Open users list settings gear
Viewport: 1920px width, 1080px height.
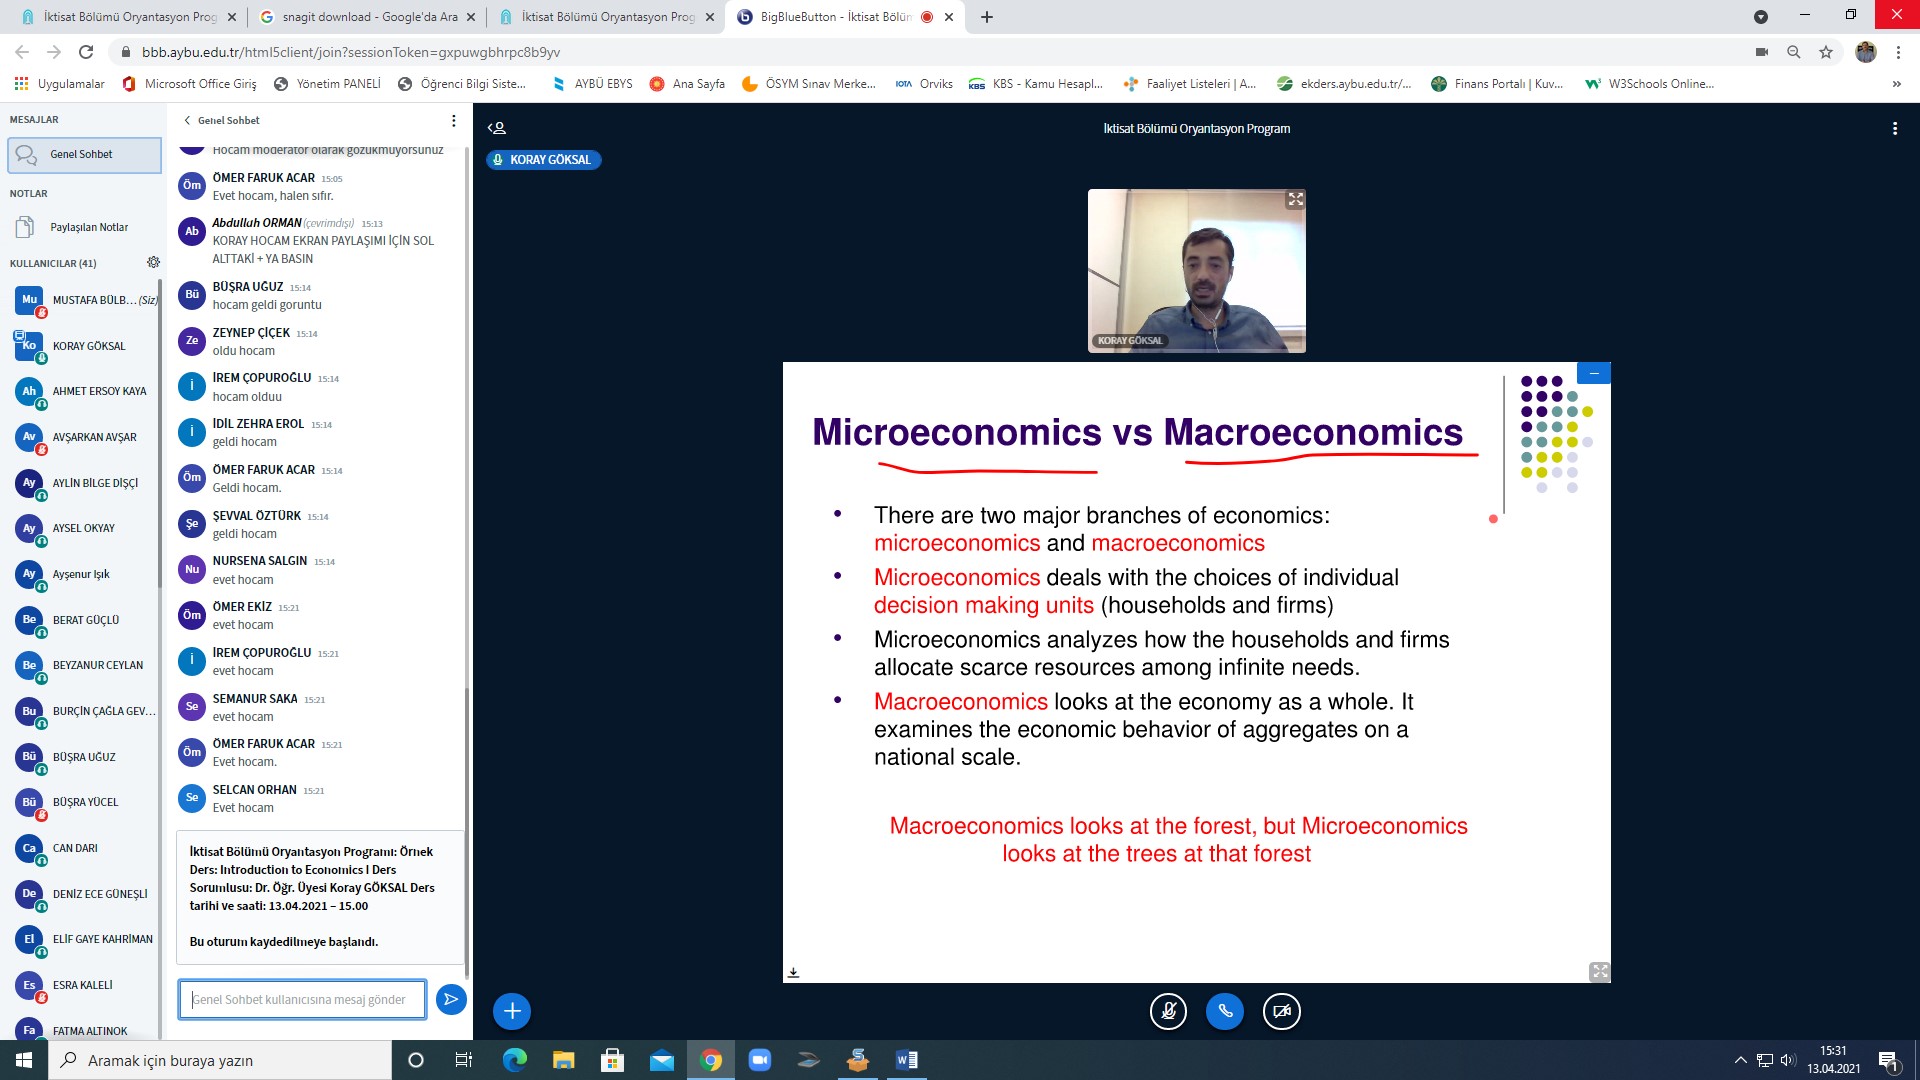pos(153,262)
